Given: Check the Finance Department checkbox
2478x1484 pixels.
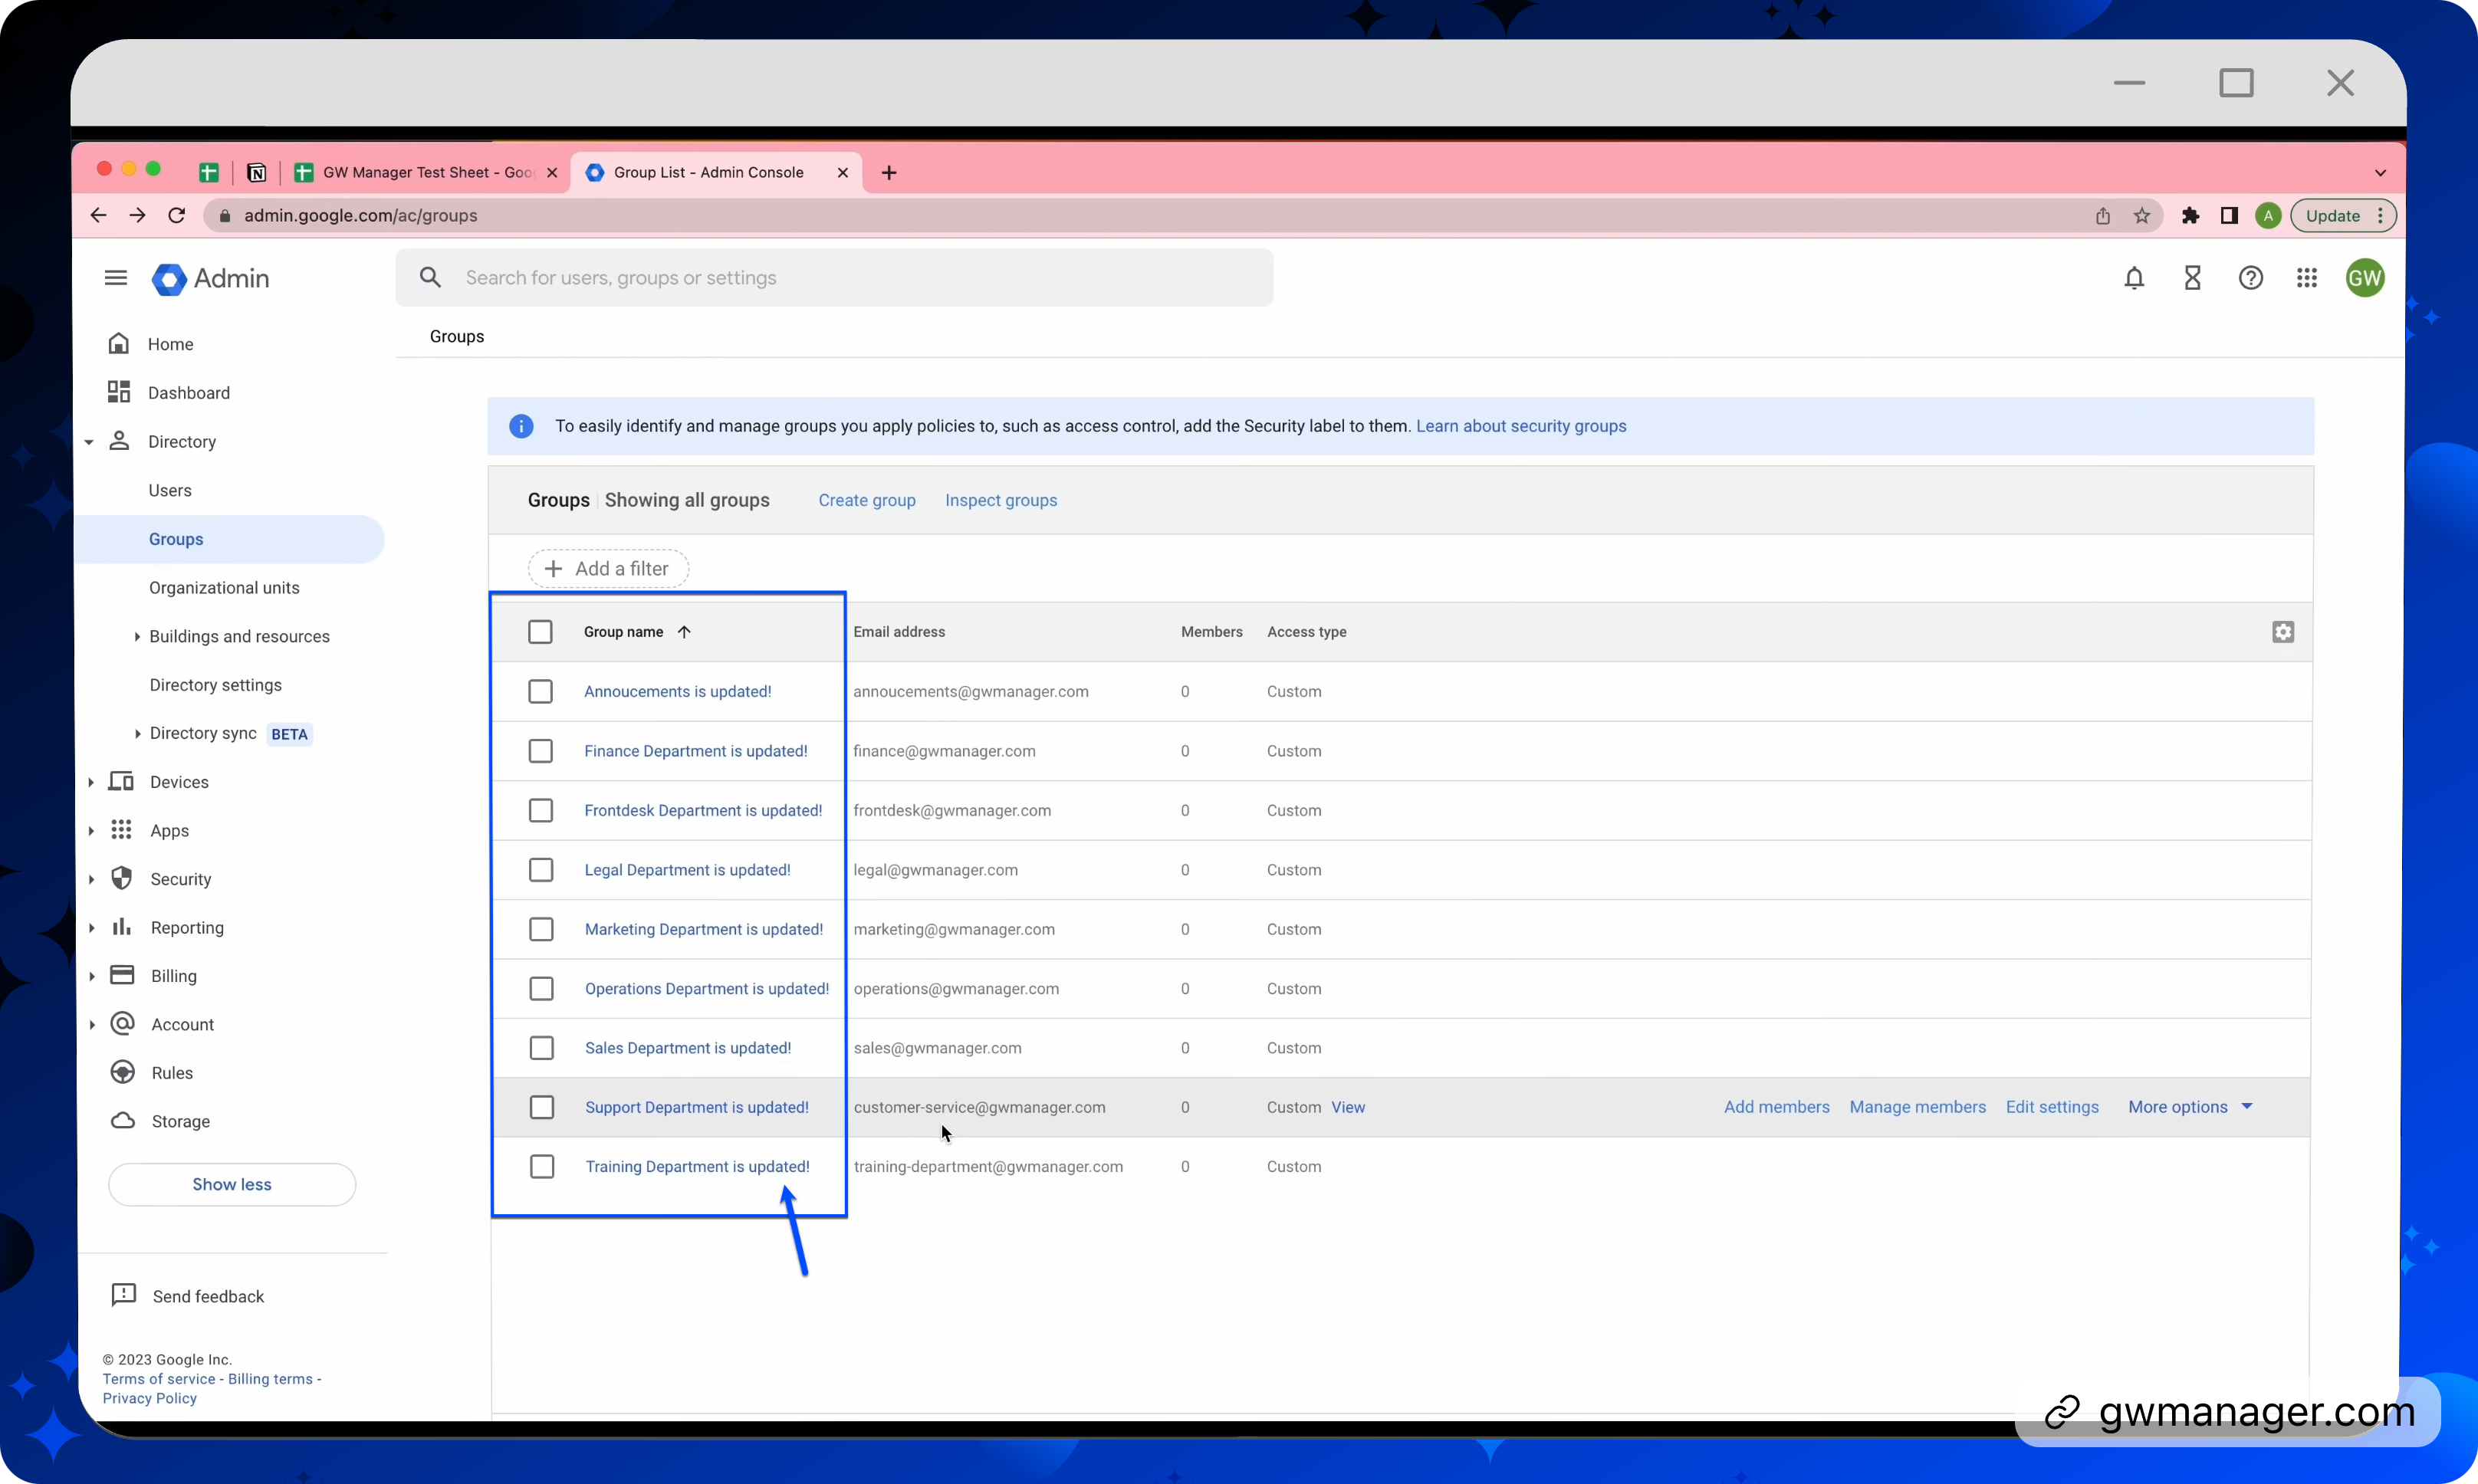Looking at the screenshot, I should click(540, 751).
